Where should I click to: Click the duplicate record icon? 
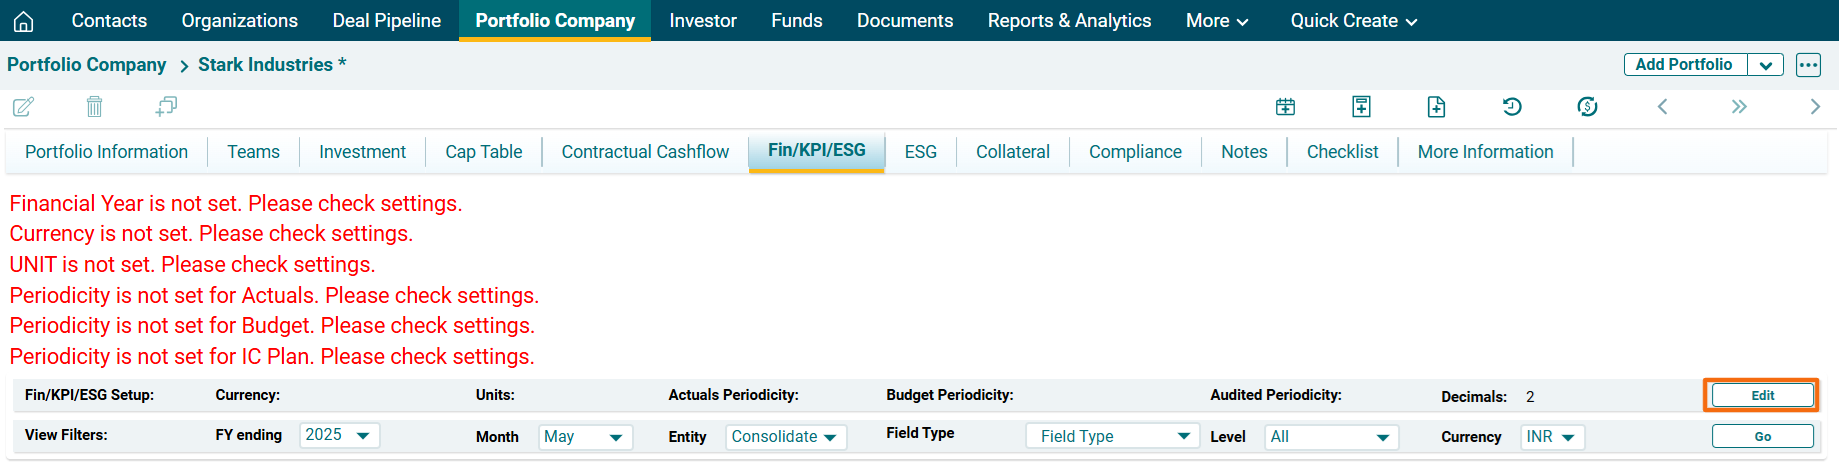coord(166,107)
